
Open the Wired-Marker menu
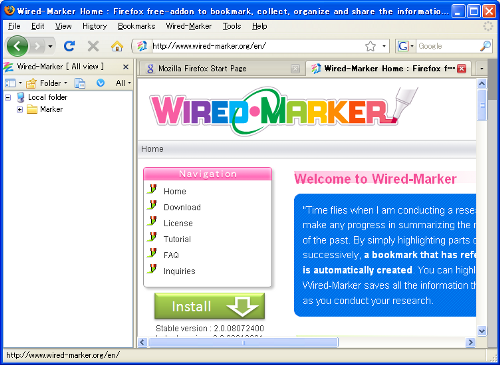tap(188, 26)
